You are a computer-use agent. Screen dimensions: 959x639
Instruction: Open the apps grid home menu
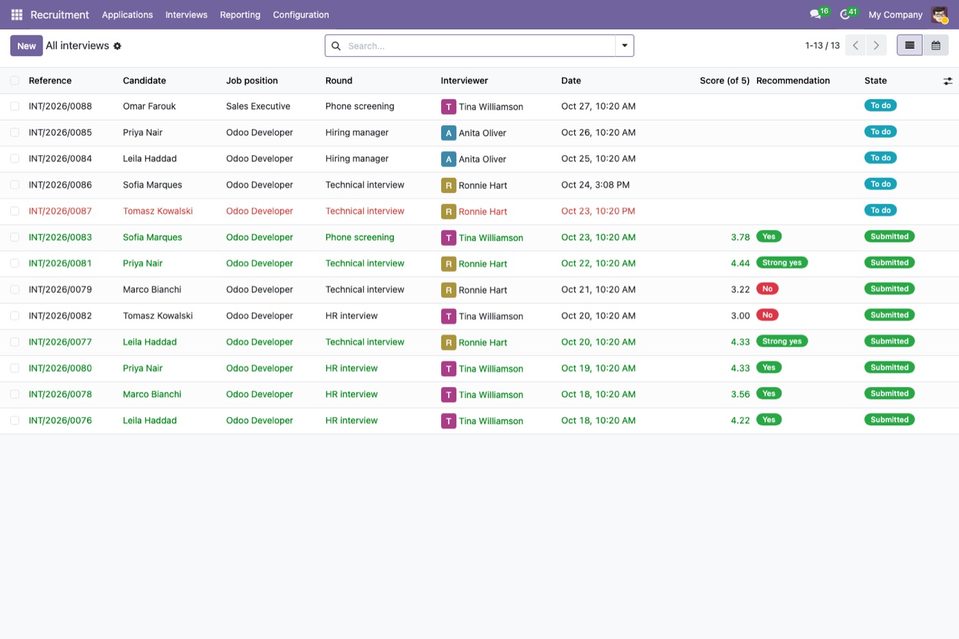(x=17, y=15)
